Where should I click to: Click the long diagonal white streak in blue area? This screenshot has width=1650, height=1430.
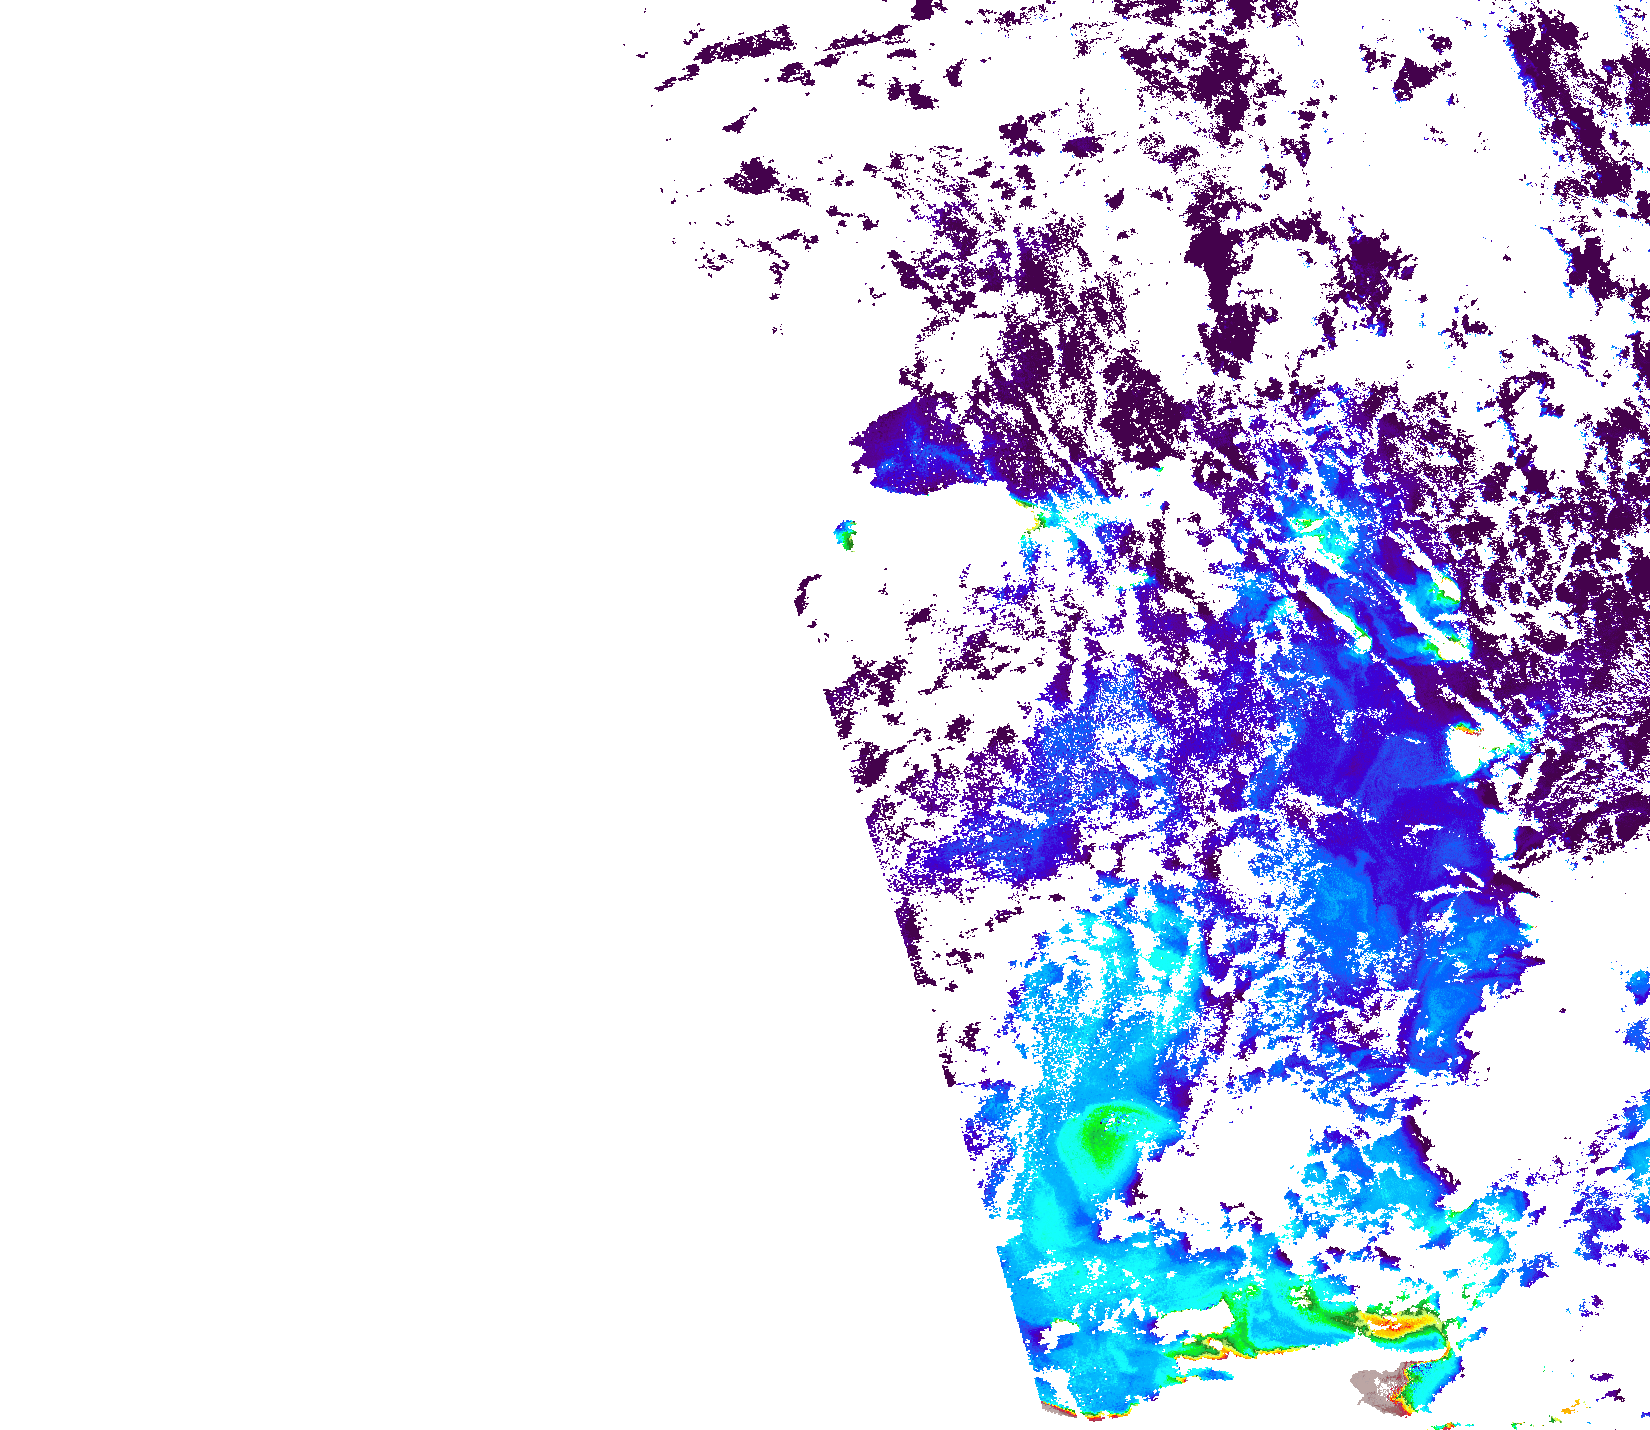[x=1330, y=610]
